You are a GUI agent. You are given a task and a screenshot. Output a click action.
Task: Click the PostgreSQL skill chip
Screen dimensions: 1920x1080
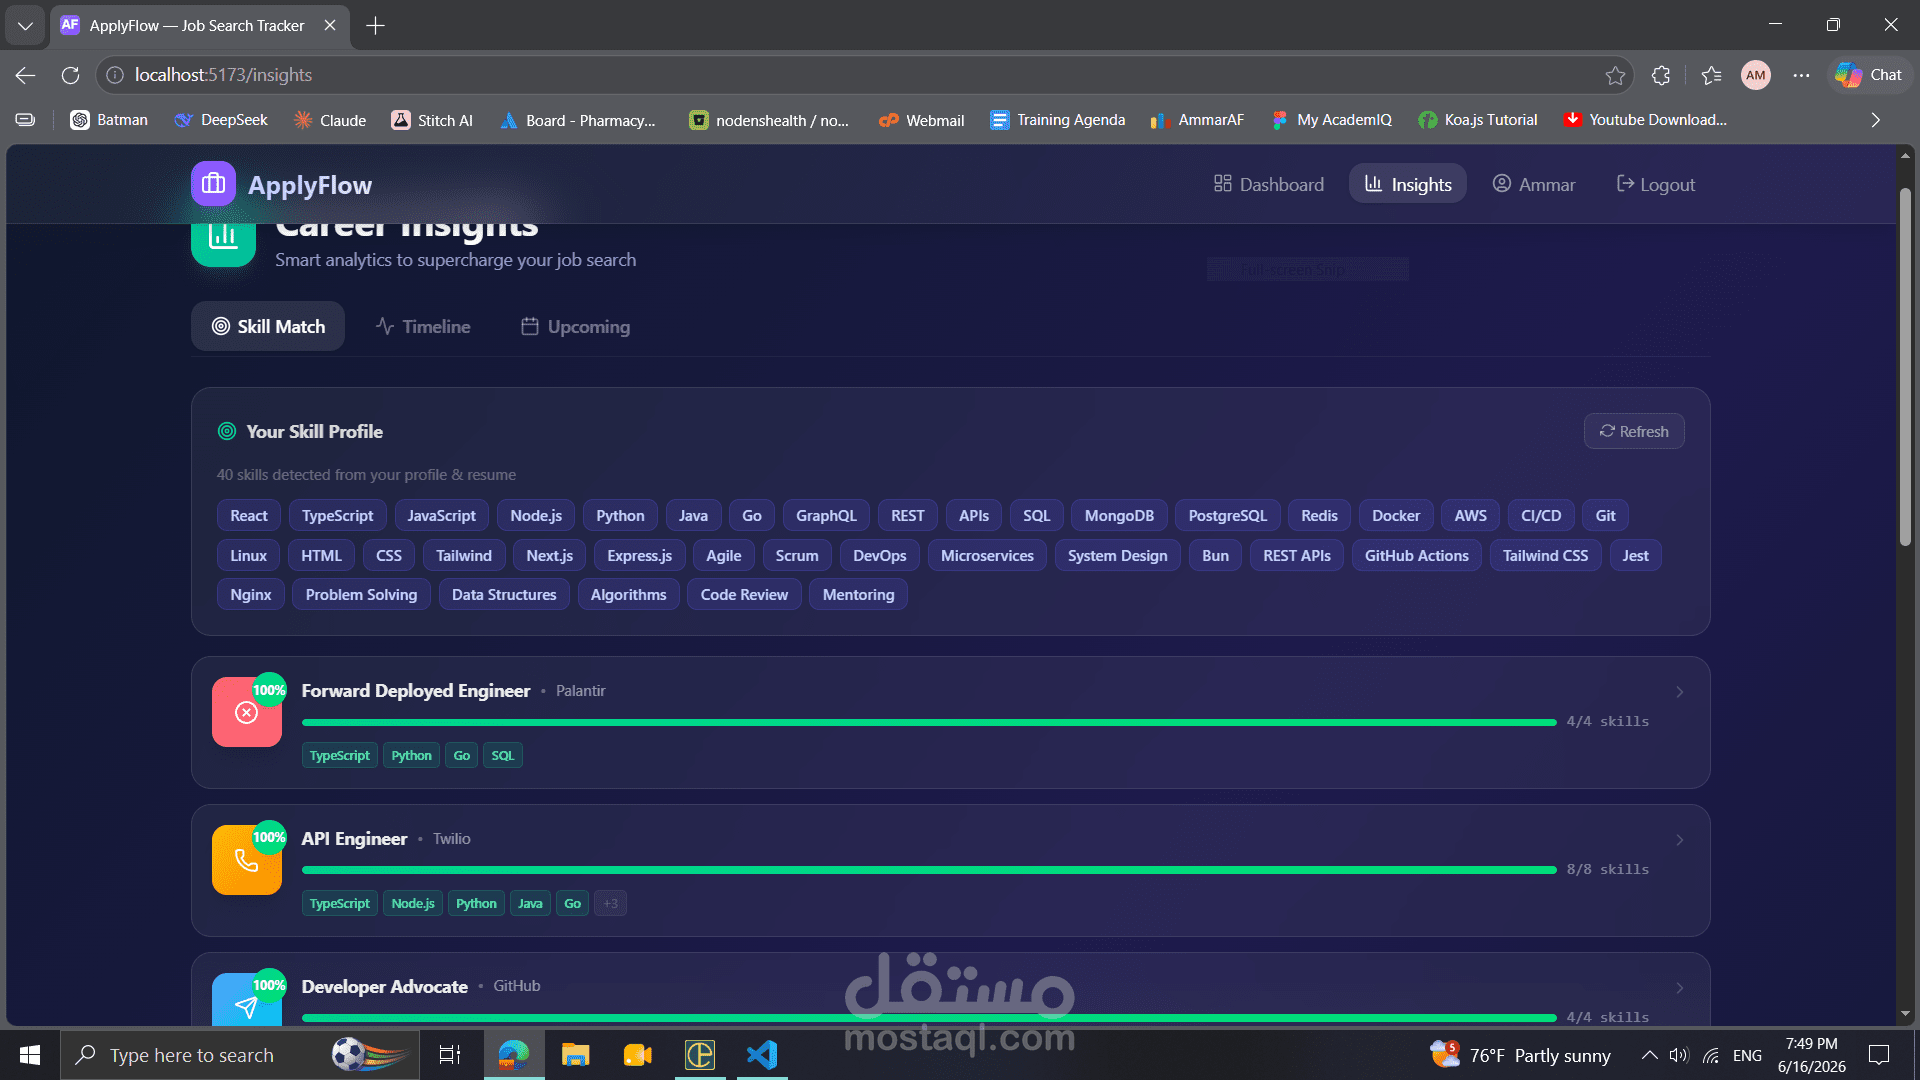(x=1227, y=516)
